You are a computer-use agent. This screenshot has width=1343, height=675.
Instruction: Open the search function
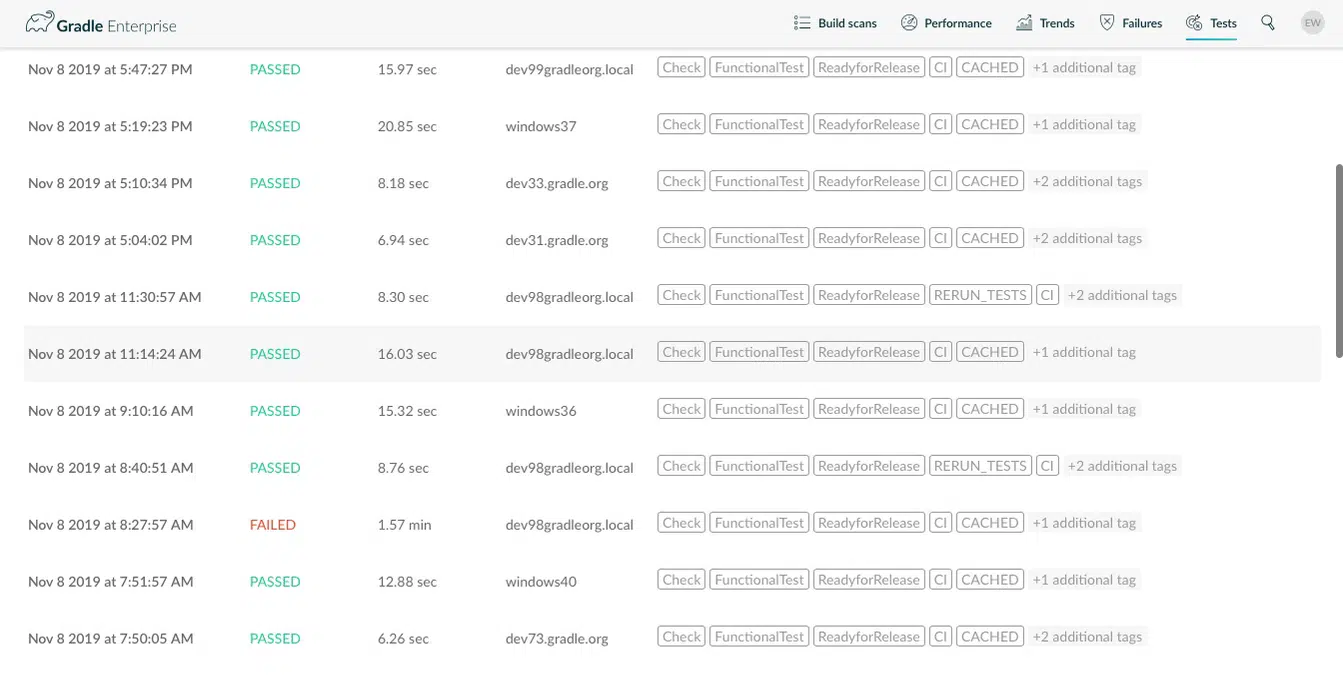tap(1267, 22)
